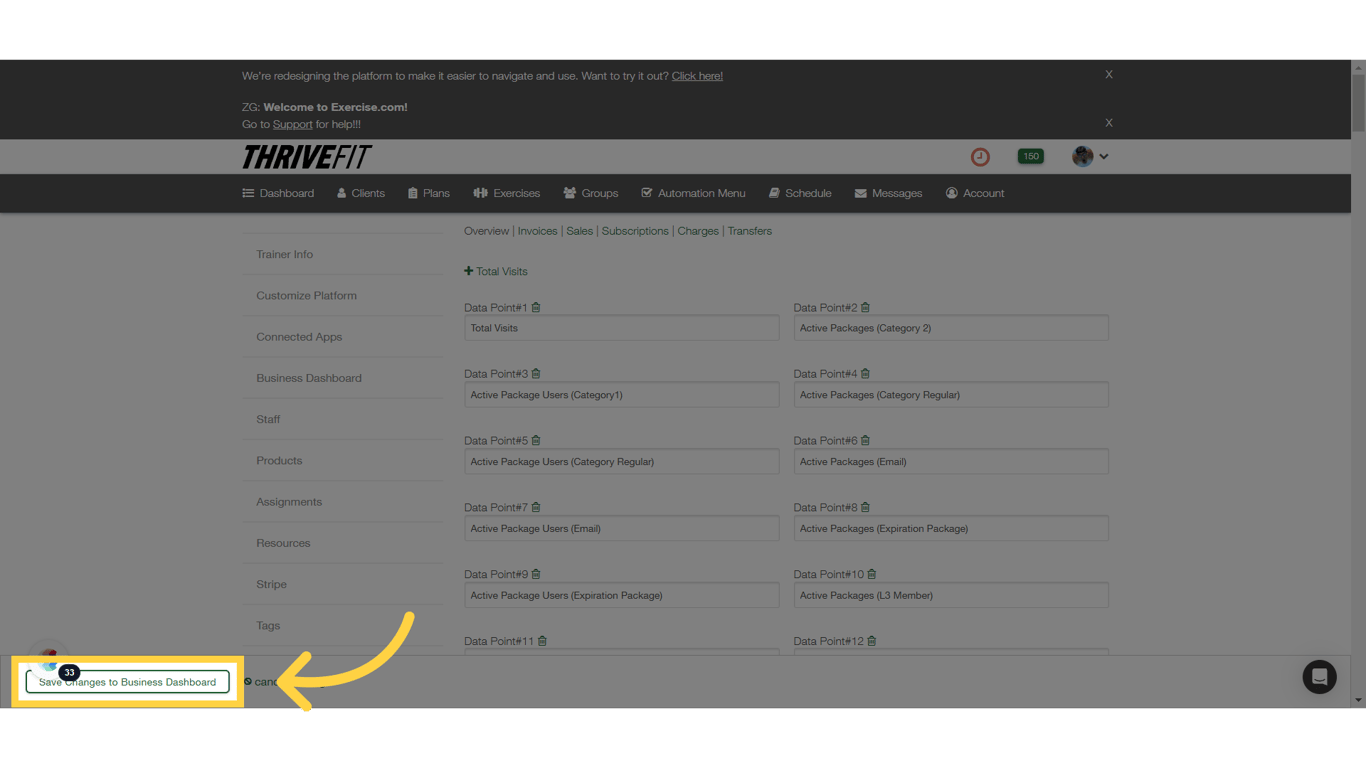The image size is (1366, 768).
Task: Click the plus icon beside Total Visits
Action: pyautogui.click(x=468, y=271)
